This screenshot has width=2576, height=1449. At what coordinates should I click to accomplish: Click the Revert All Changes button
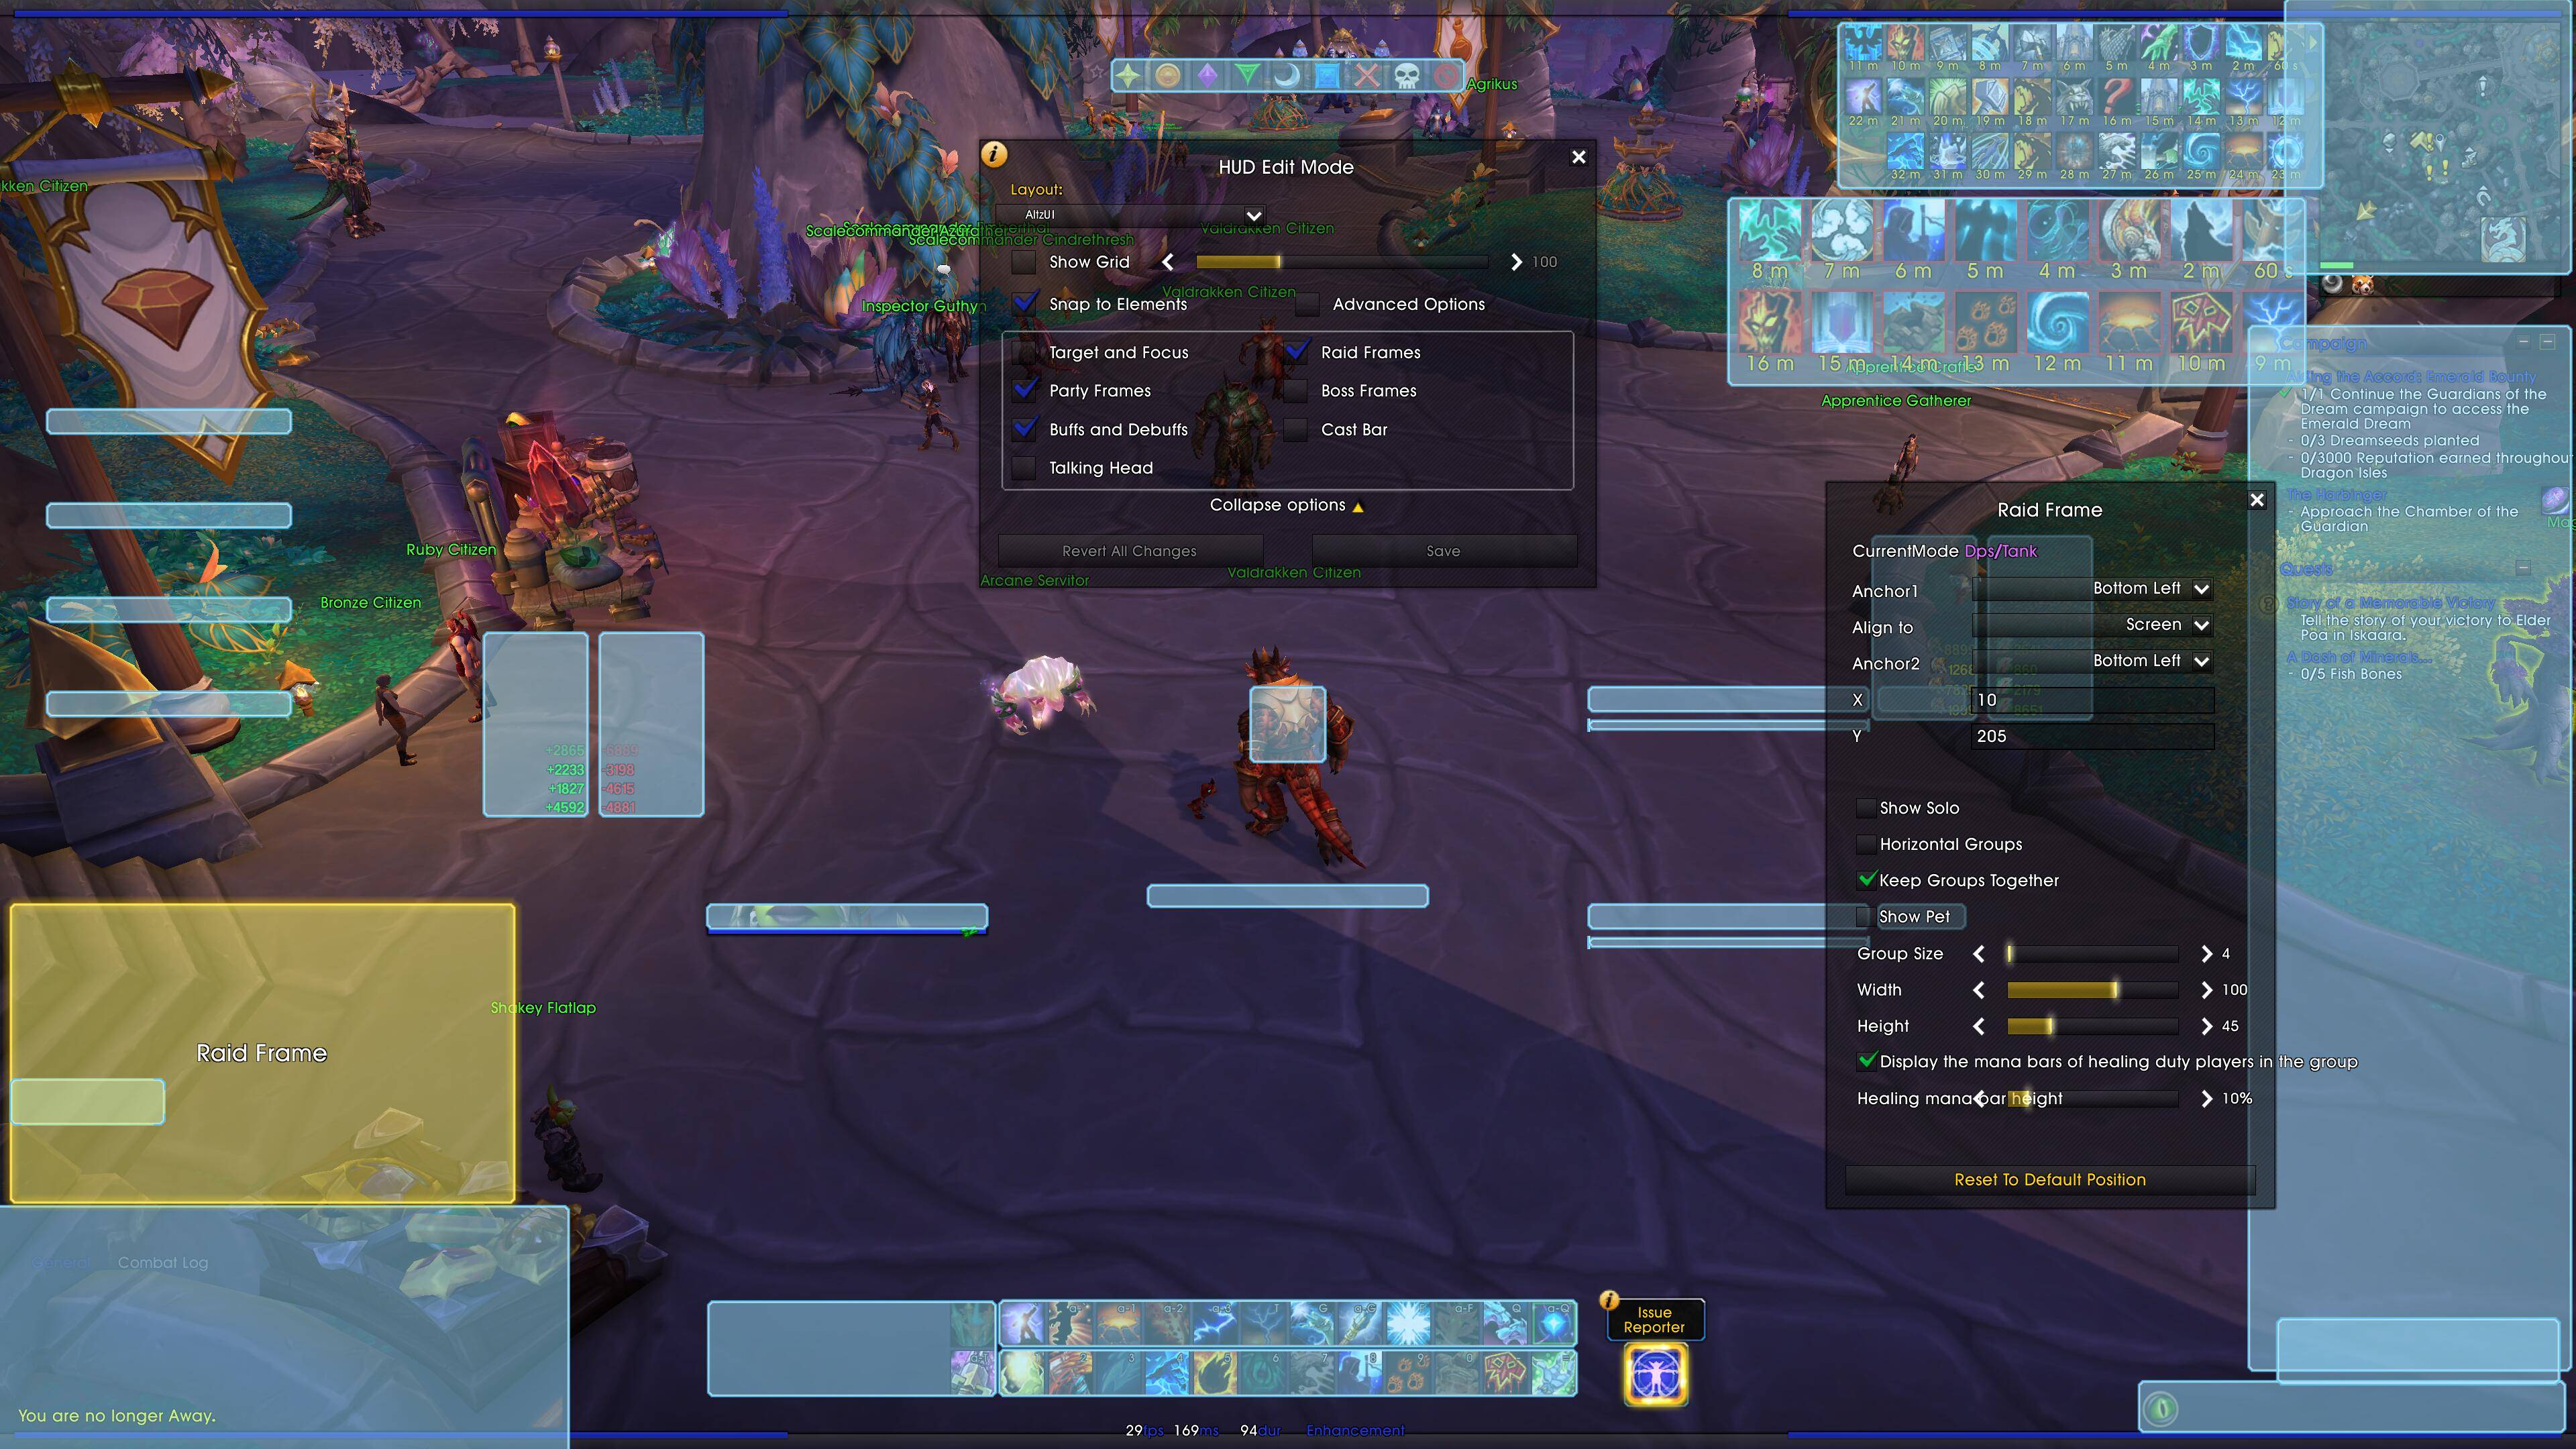pos(1130,550)
